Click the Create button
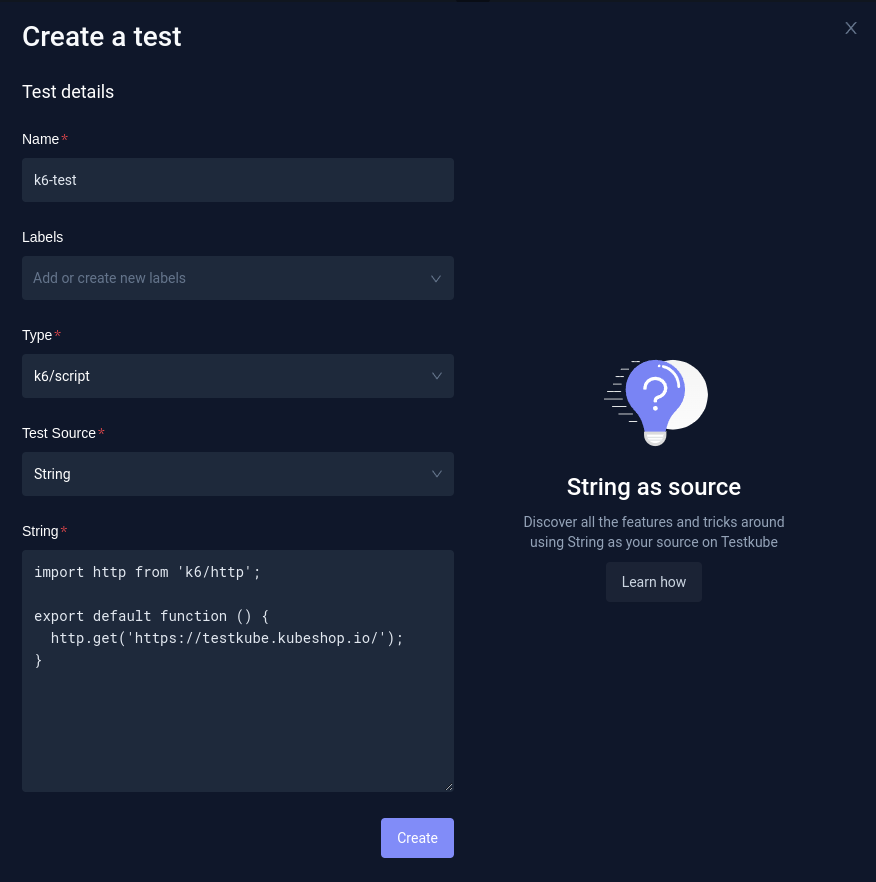The height and width of the screenshot is (882, 876). pos(417,838)
